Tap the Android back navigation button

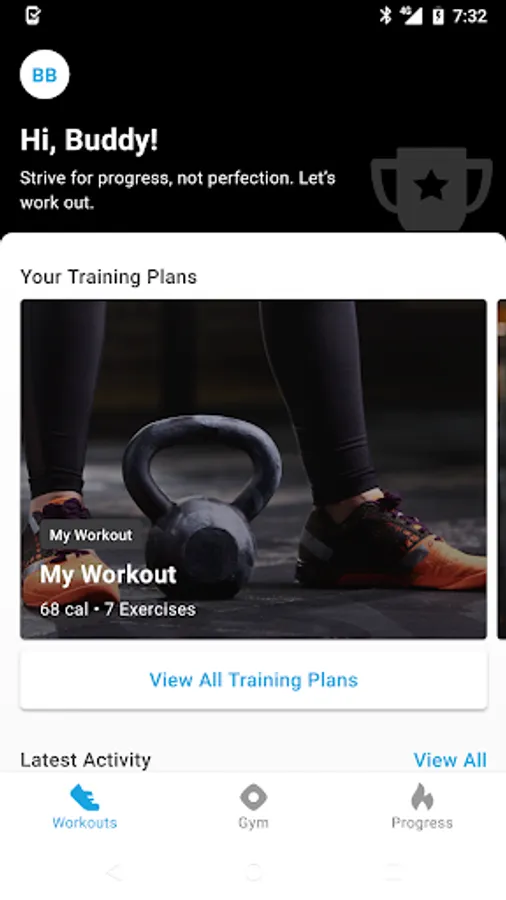click(114, 872)
